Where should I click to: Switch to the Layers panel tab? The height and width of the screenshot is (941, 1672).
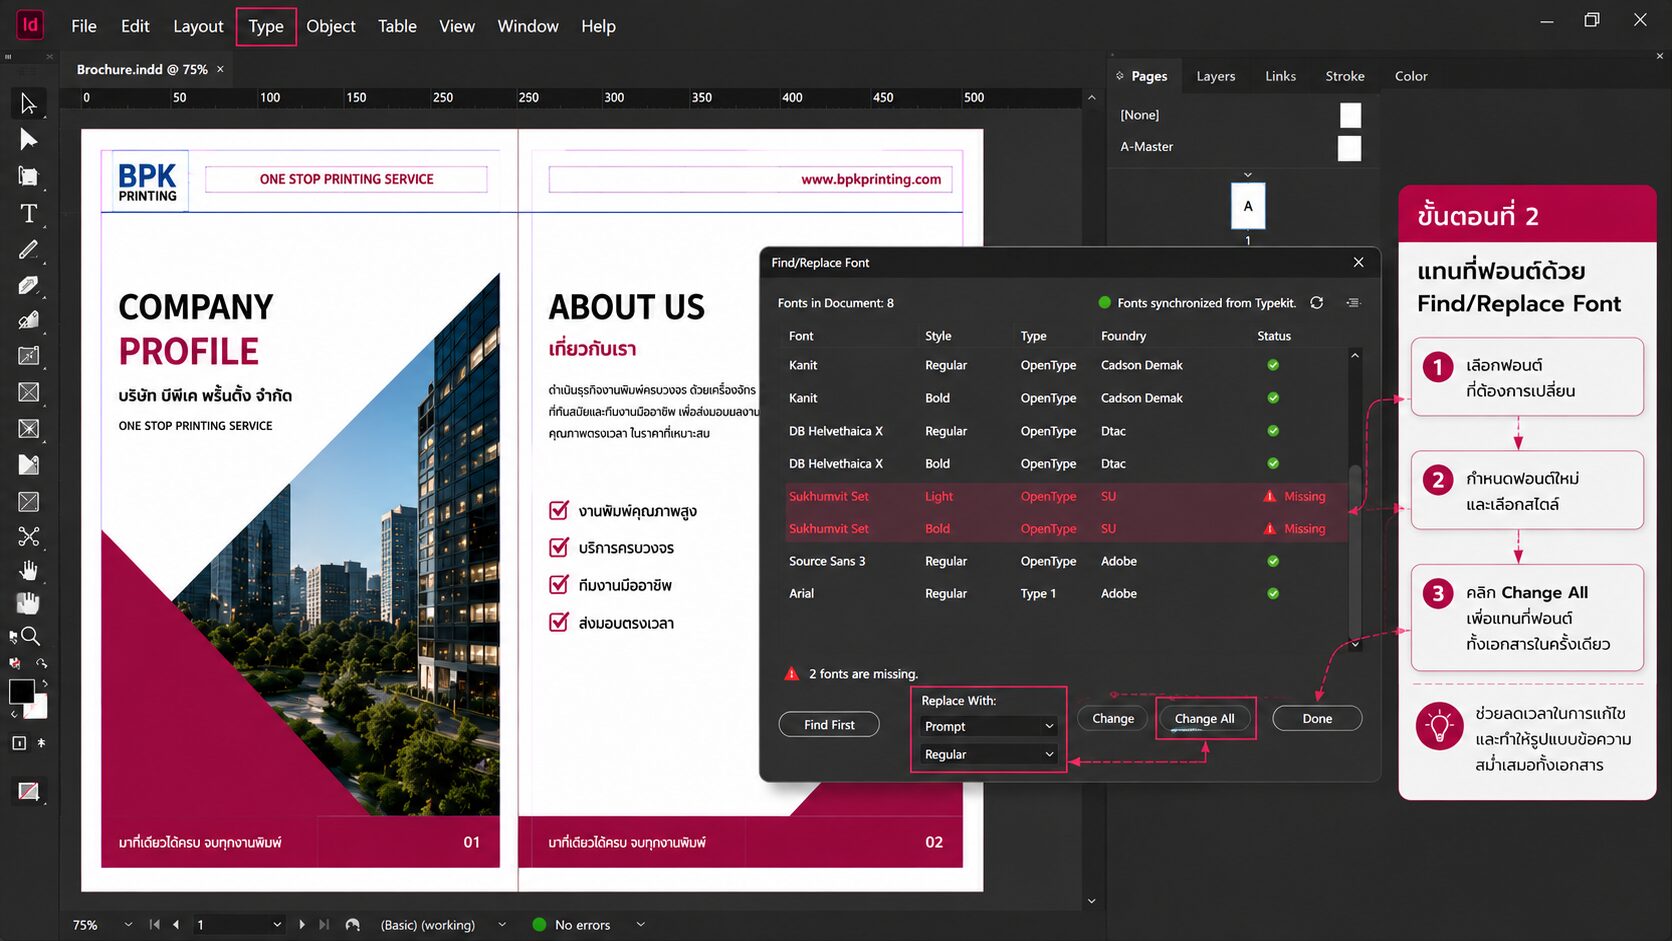coord(1215,76)
